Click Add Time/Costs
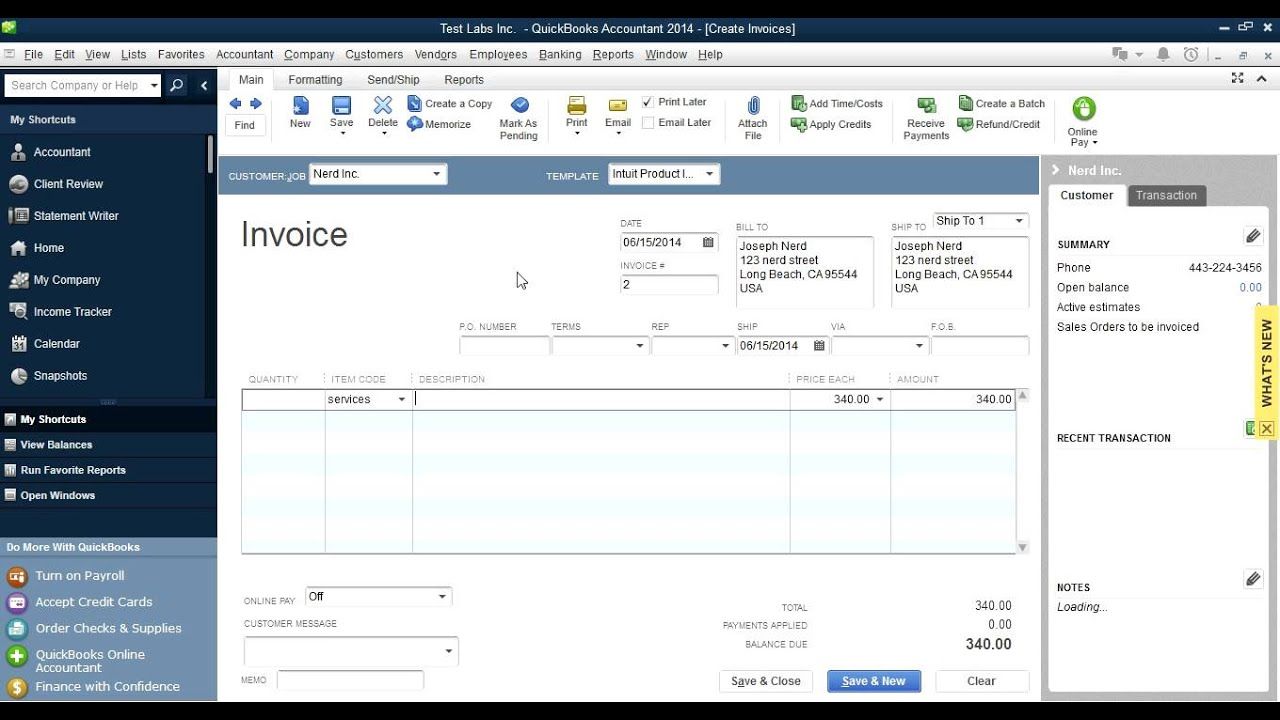Image resolution: width=1280 pixels, height=720 pixels. coord(837,103)
